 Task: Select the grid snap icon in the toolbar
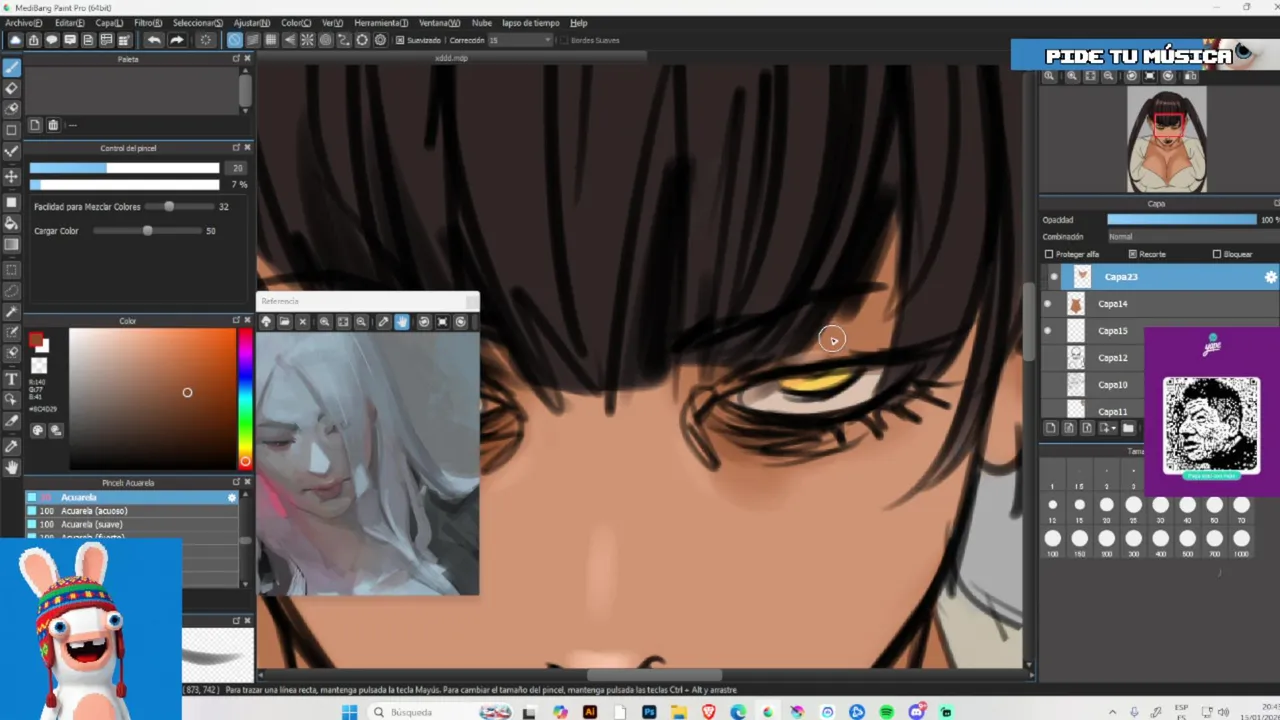[x=271, y=40]
